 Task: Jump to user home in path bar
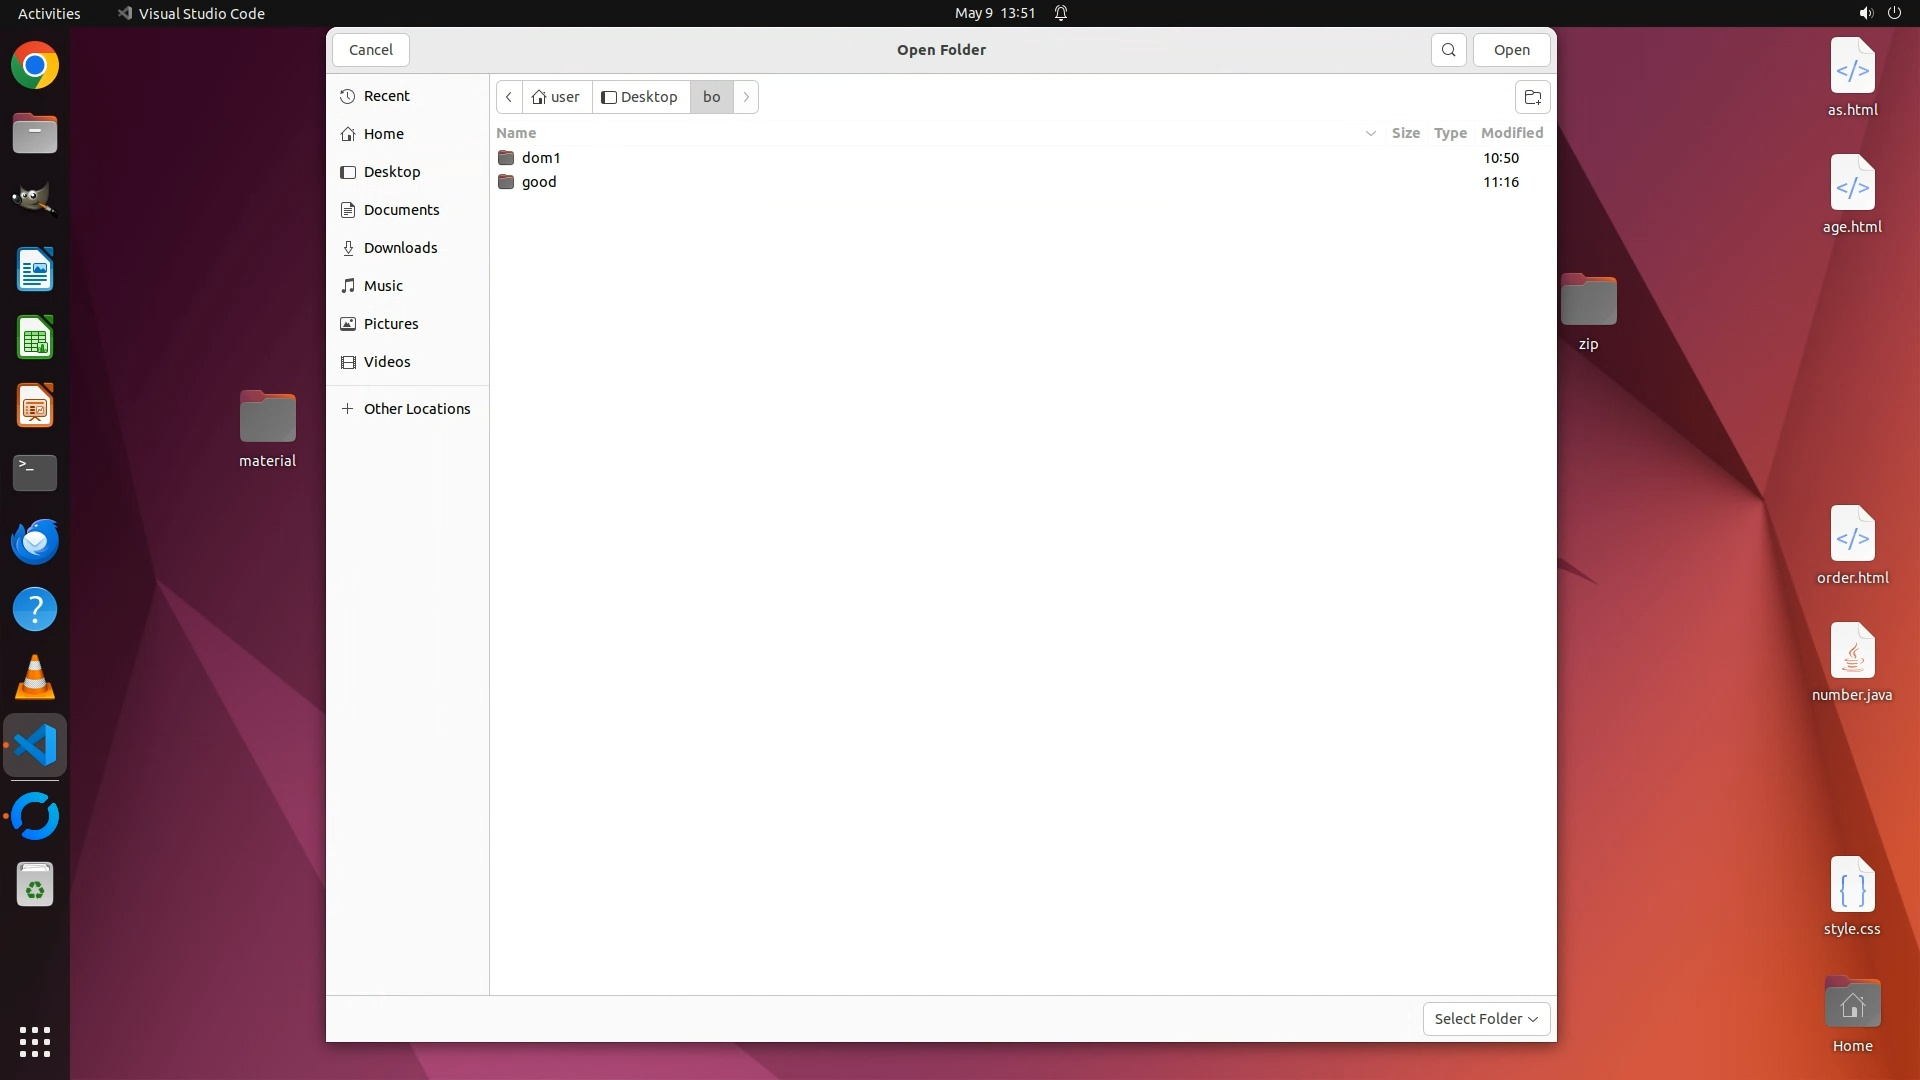pos(556,97)
